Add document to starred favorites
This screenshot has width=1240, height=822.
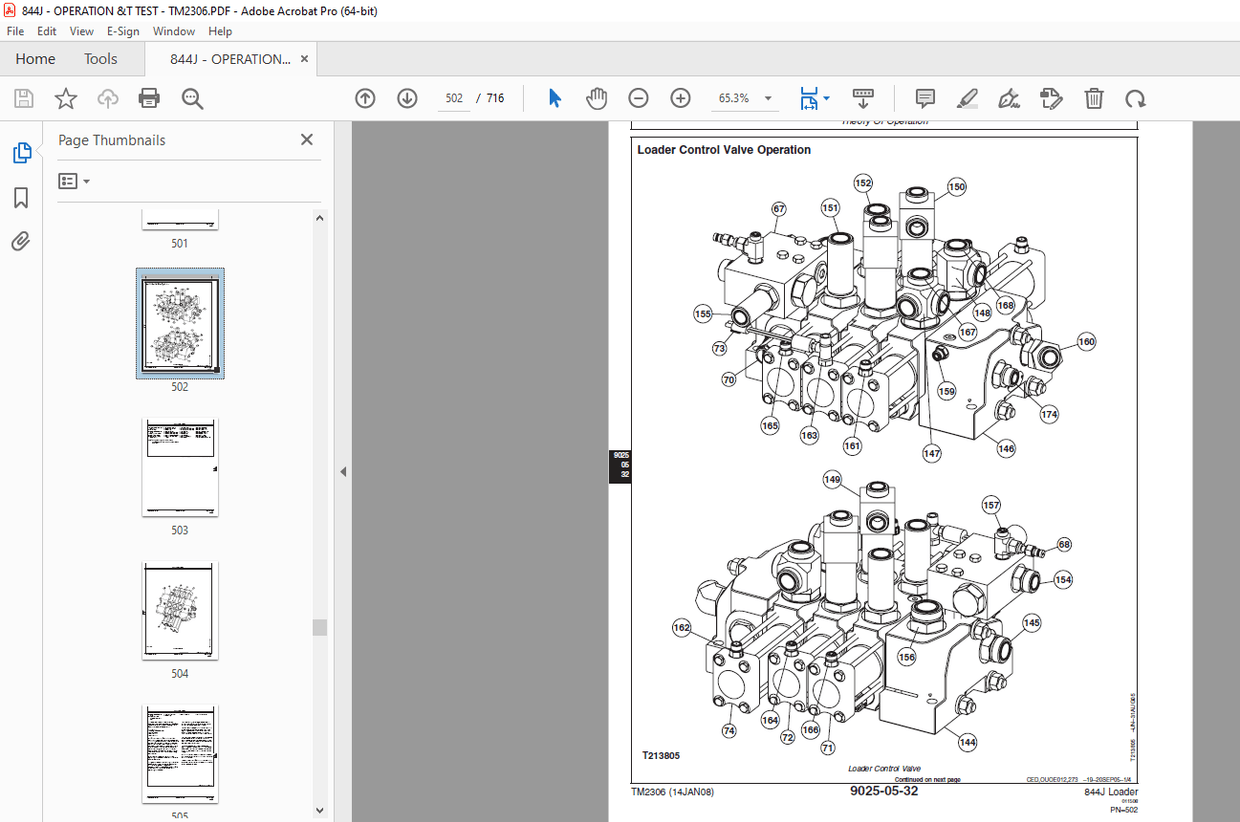coord(66,98)
